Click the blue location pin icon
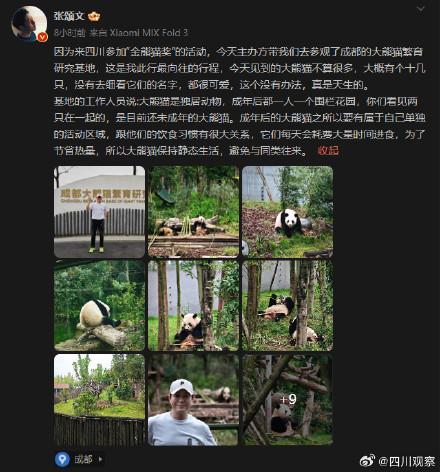 [62, 459]
